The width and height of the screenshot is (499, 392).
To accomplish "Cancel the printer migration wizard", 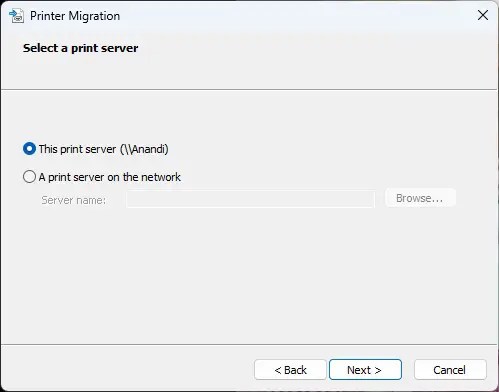I will coord(450,370).
